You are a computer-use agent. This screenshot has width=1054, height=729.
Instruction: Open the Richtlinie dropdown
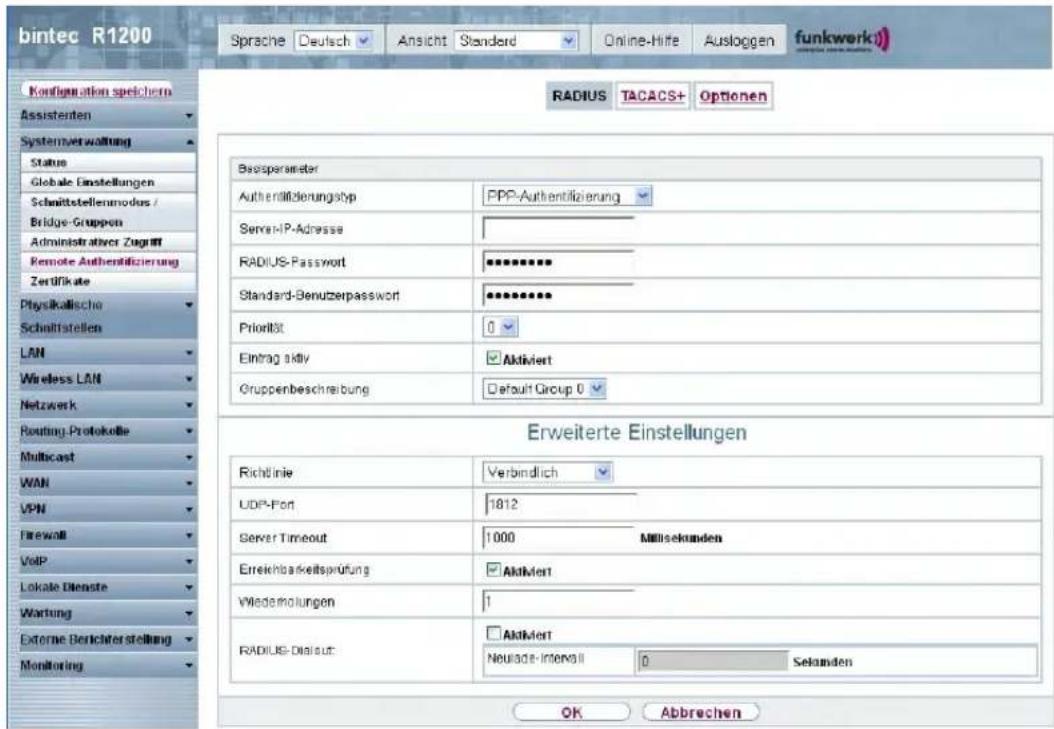point(547,472)
